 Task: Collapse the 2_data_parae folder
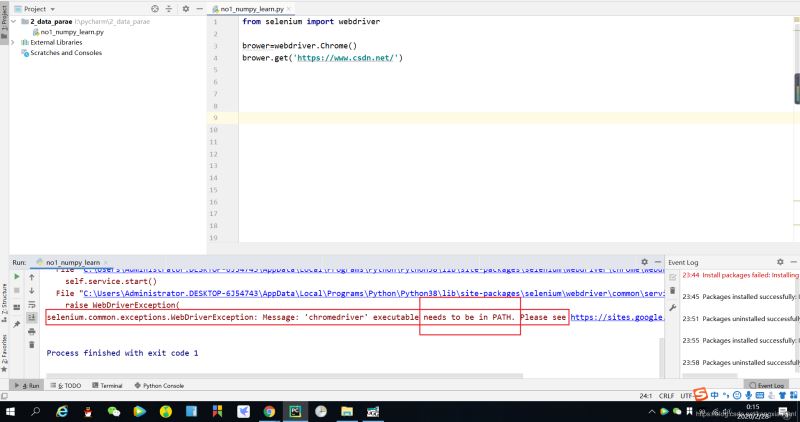[14, 22]
